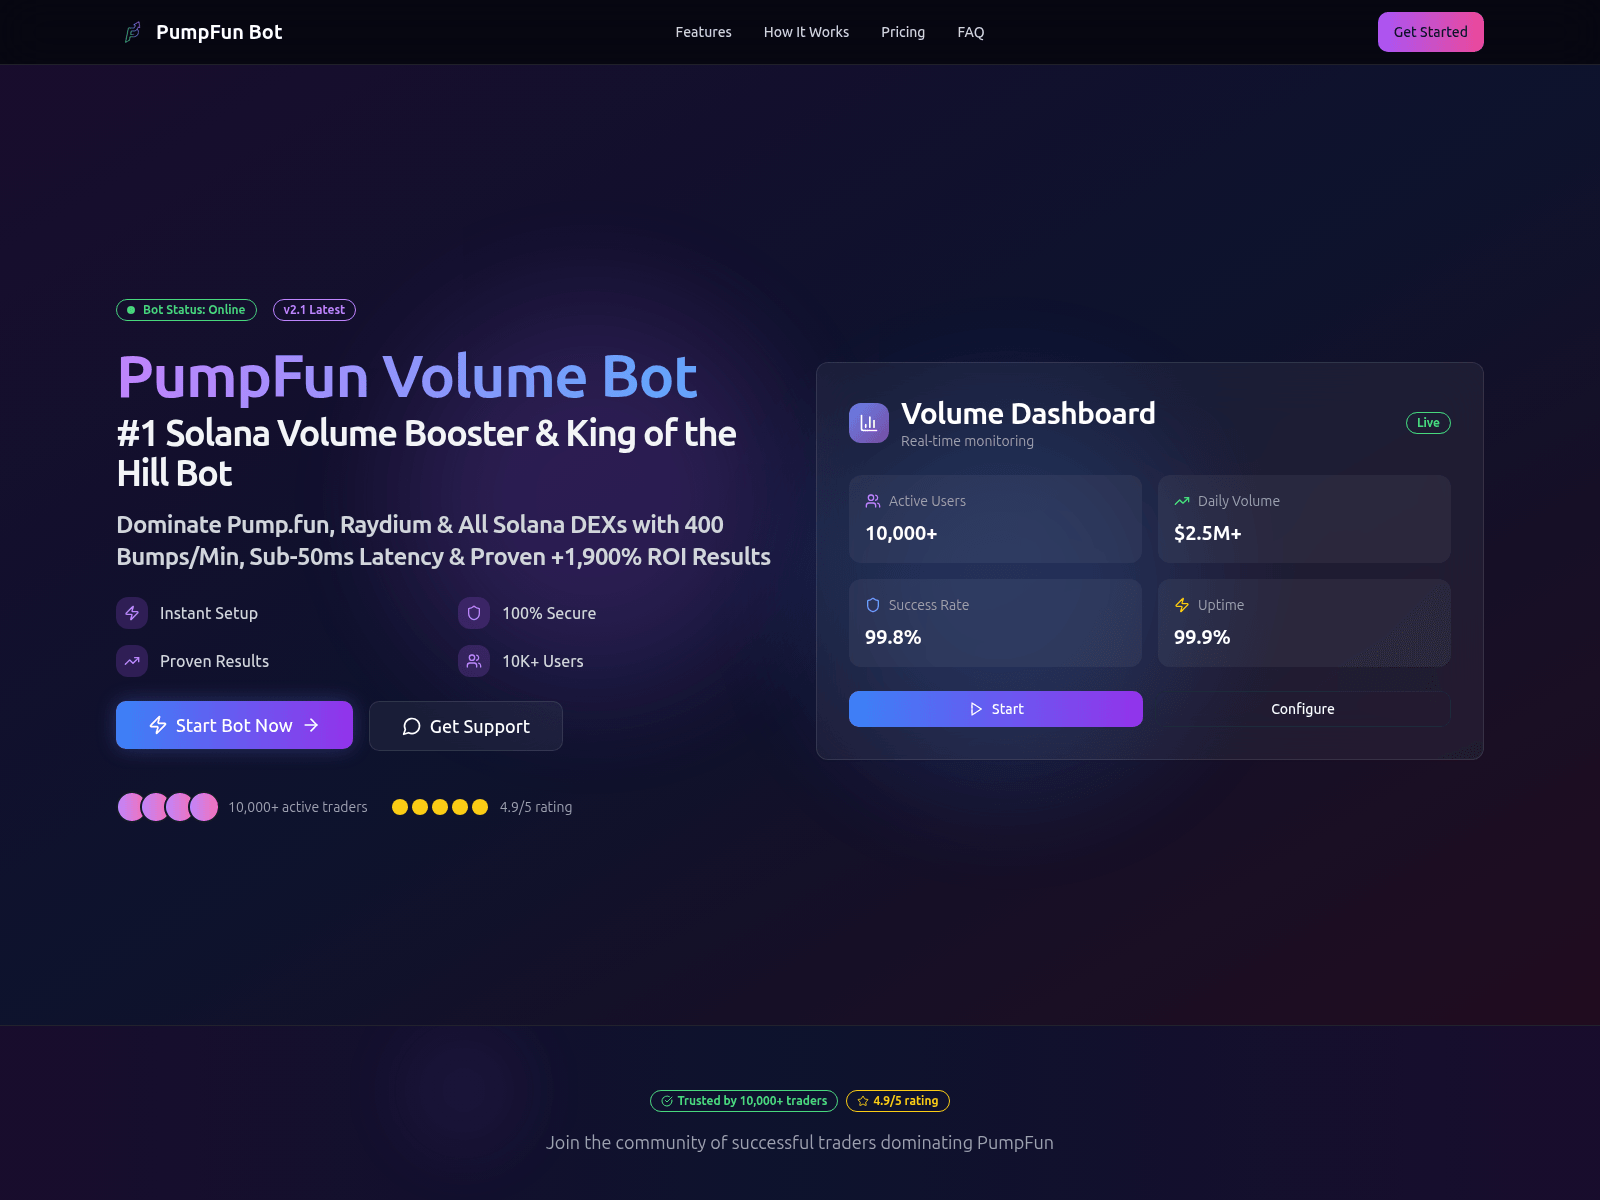Click the 99.8% Success Rate value
The width and height of the screenshot is (1600, 1200).
[x=893, y=637]
